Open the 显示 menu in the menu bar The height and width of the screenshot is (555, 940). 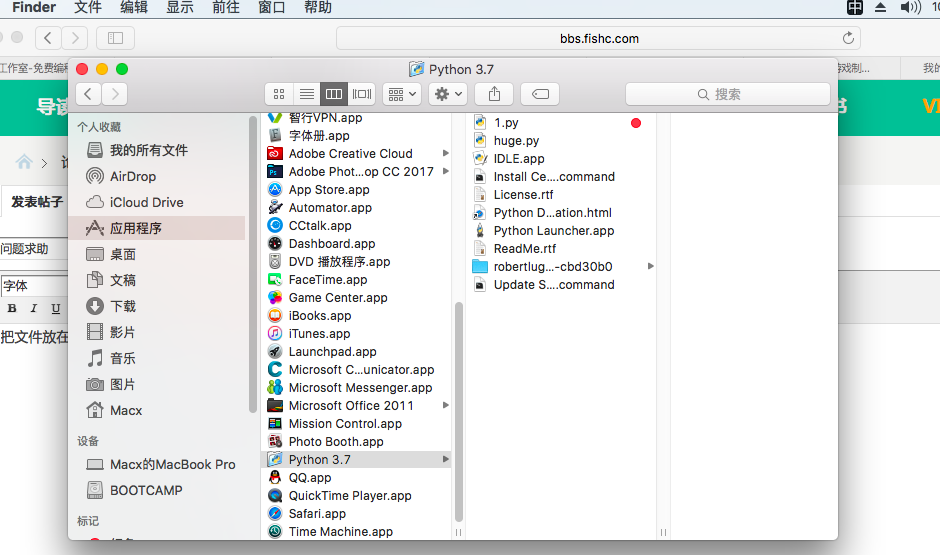[x=180, y=8]
